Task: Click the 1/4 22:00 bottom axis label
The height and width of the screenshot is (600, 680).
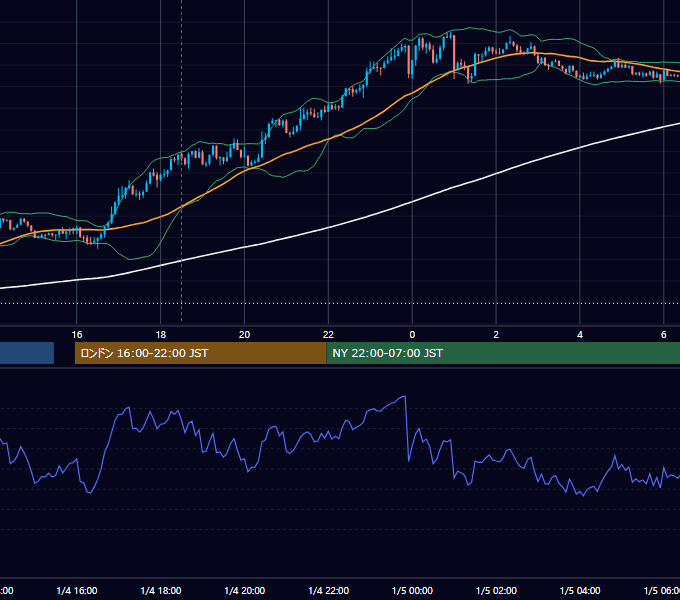Action: 328,591
